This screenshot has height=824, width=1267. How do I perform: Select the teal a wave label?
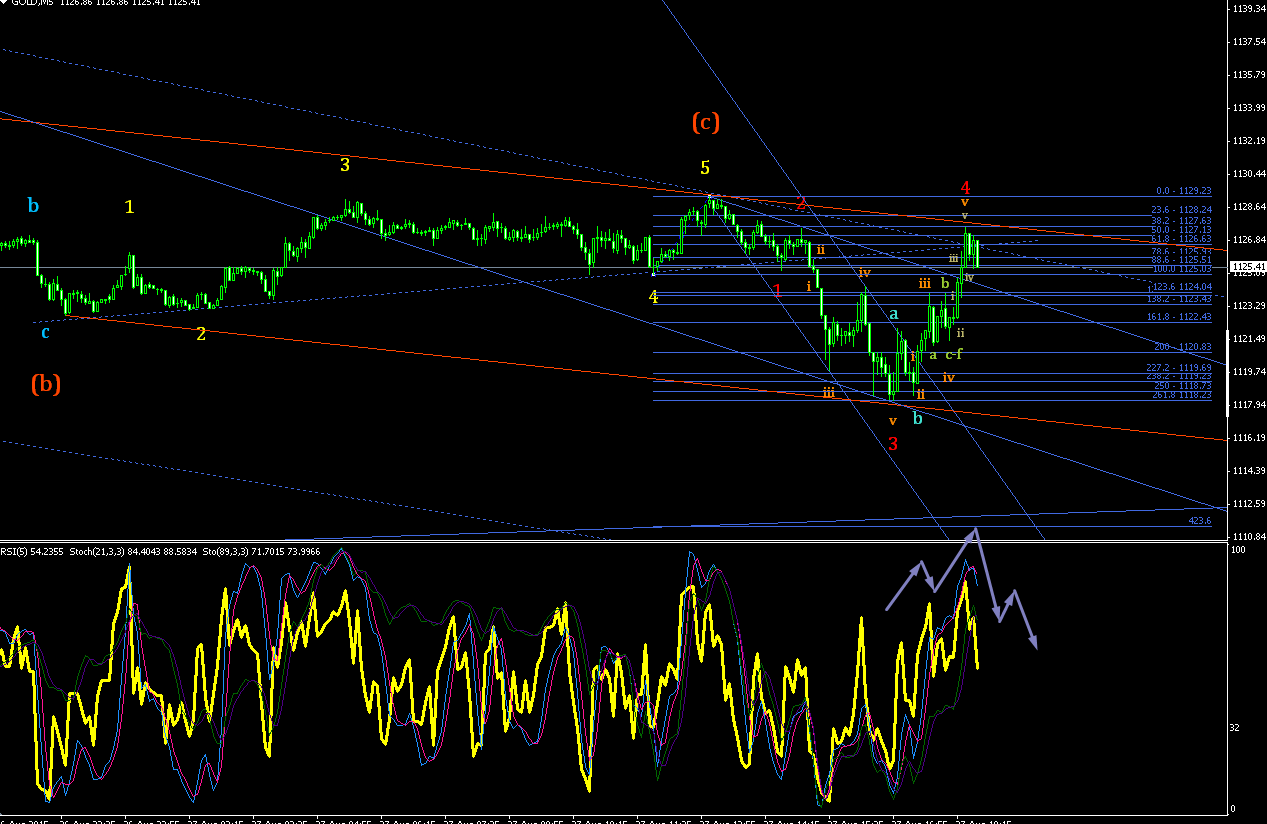coord(895,314)
